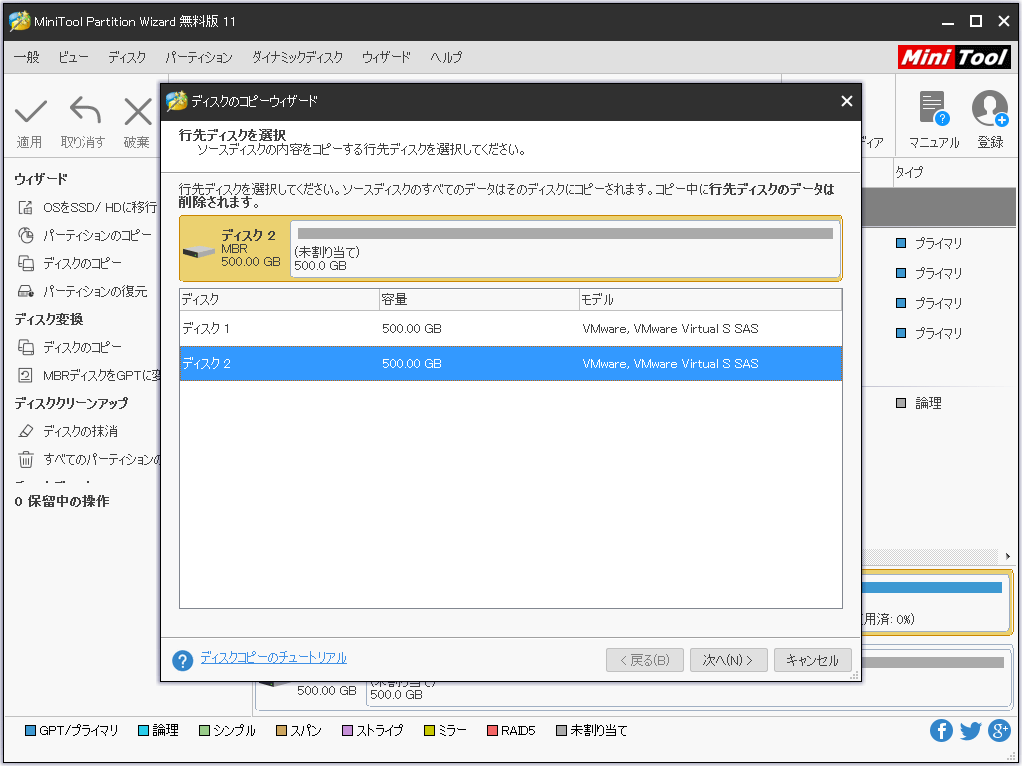This screenshot has height=766, width=1022.
Task: Select パーティションの復元 in the wizard sidebar
Action: pyautogui.click(x=94, y=291)
